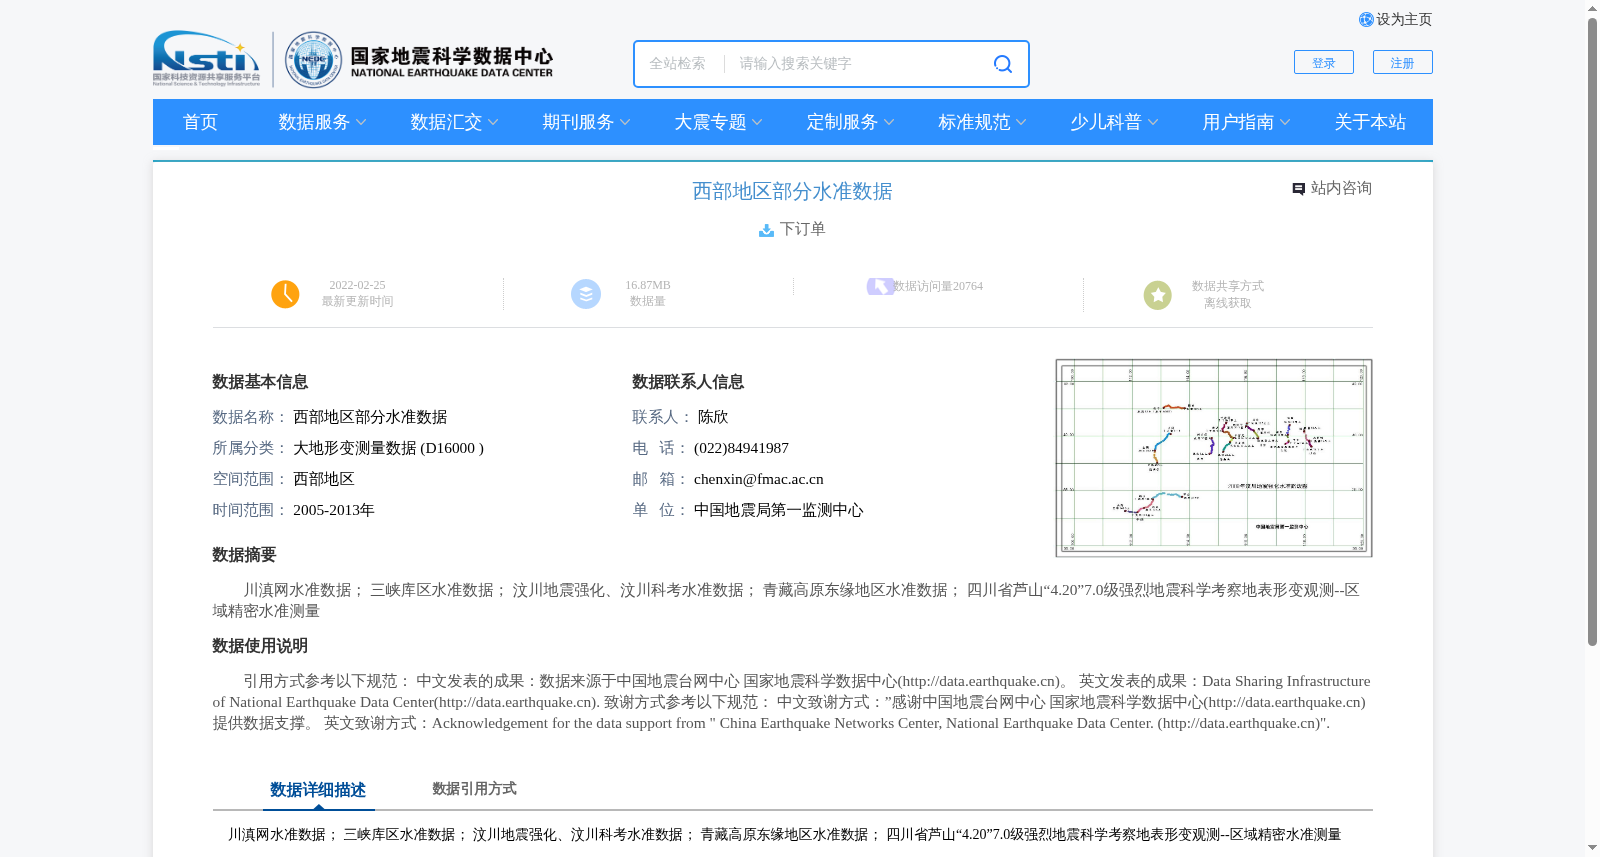Click 大地形变测量数据 (D16000 ) category
The width and height of the screenshot is (1600, 857).
coord(388,448)
